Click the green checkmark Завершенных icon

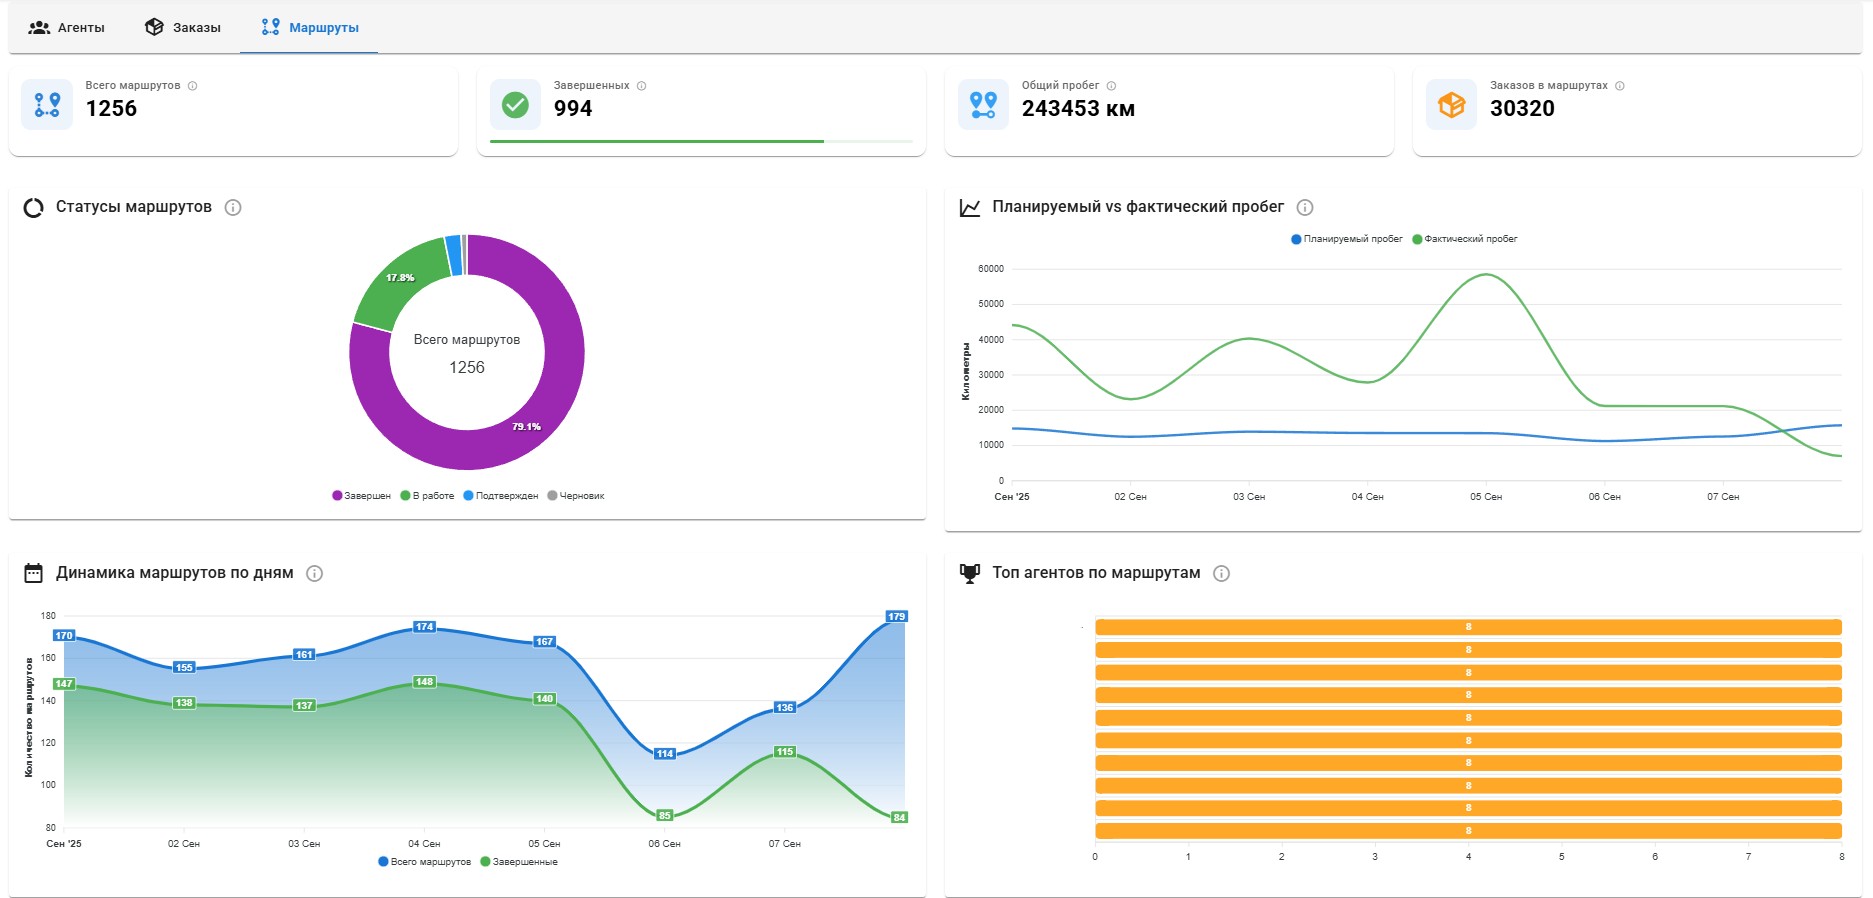pyautogui.click(x=515, y=104)
